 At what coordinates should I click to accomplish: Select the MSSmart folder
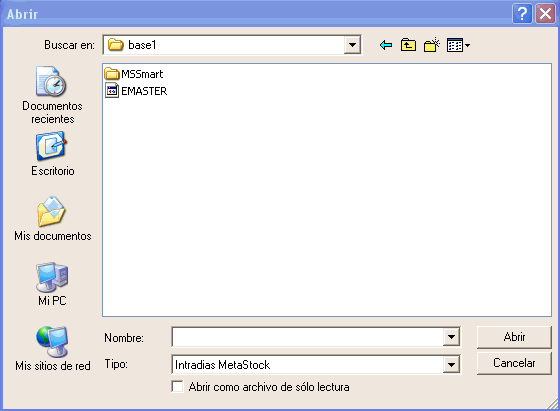pyautogui.click(x=134, y=74)
